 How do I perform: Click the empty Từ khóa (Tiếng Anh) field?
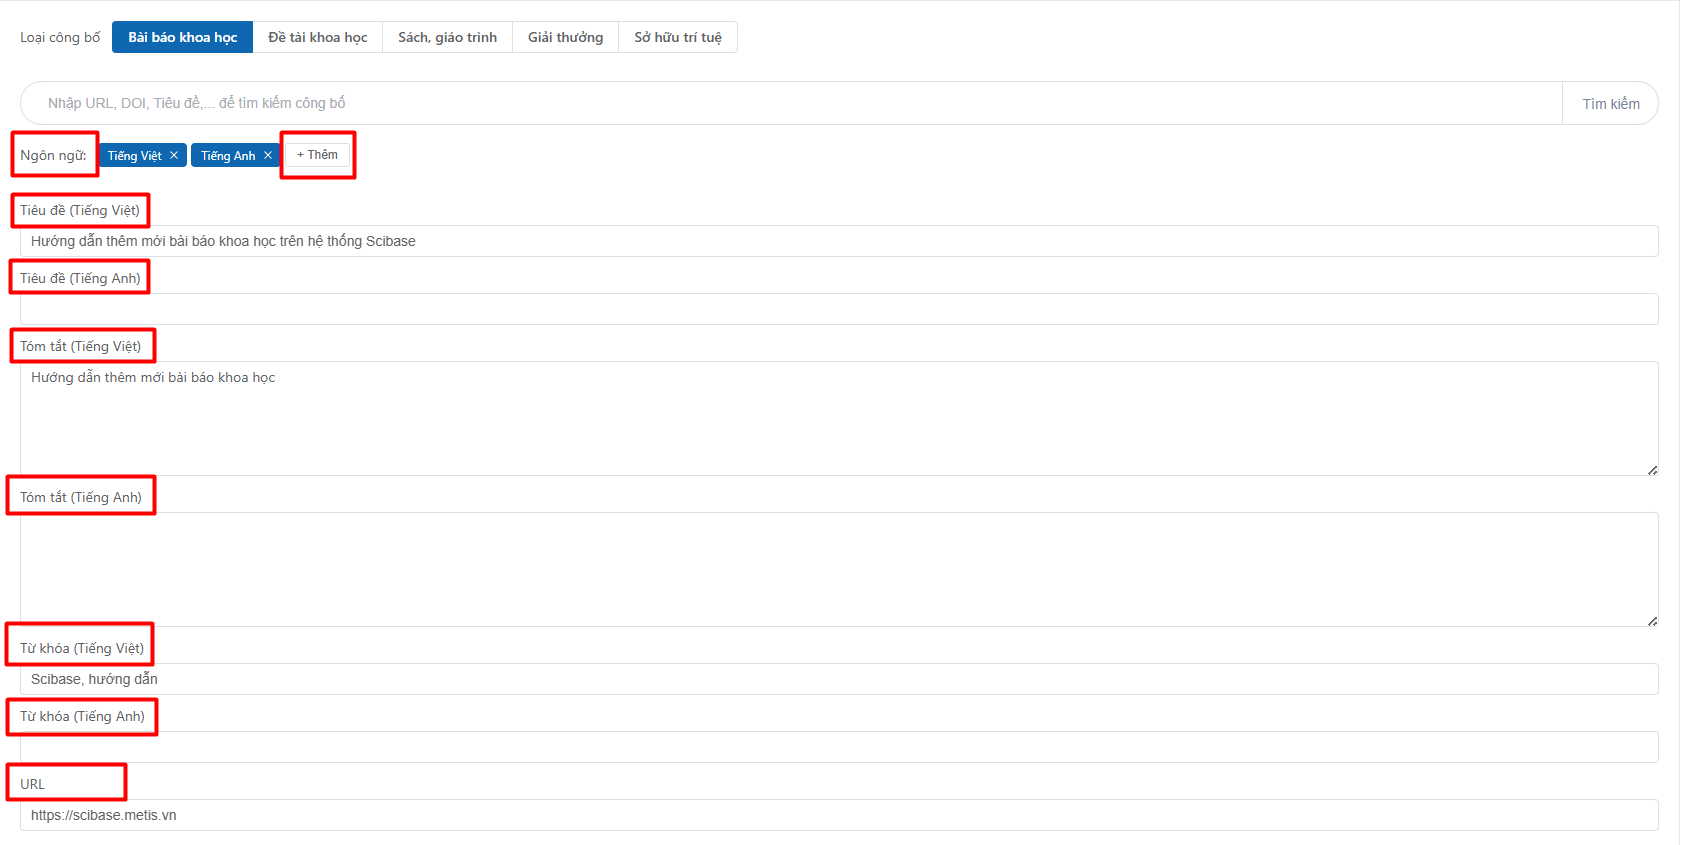coord(838,747)
